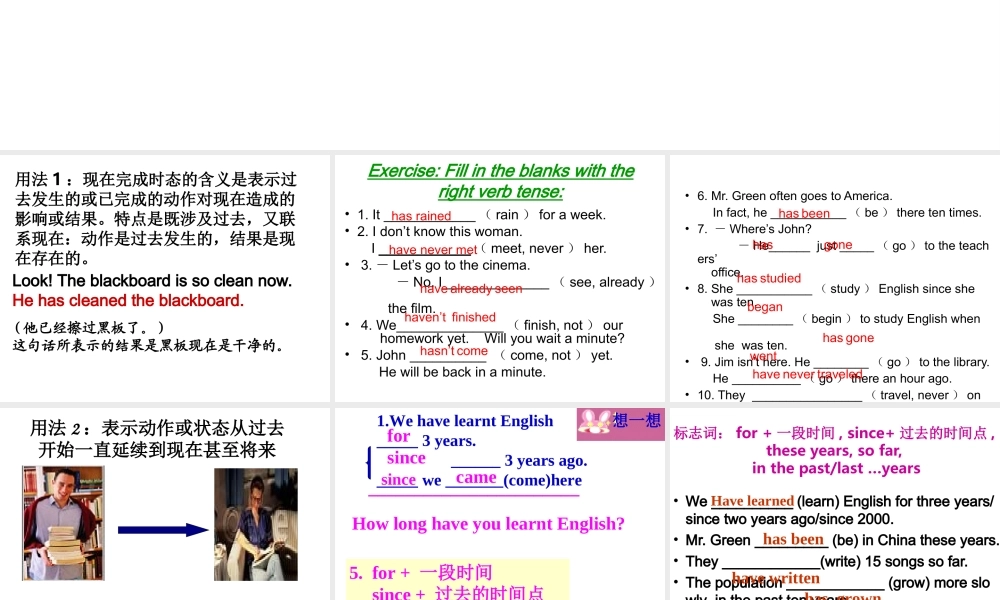Click the heading '用法 2：表示动作或状态从过去'

point(157,428)
